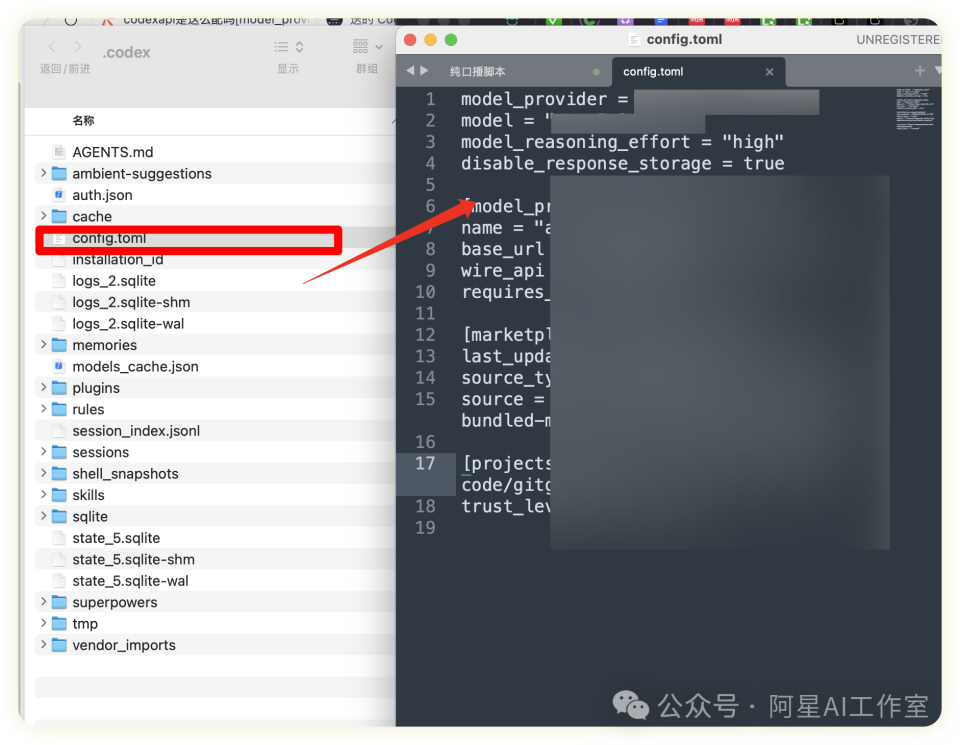Expand the ambient-suggestions folder
This screenshot has height=745, width=960.
[43, 173]
